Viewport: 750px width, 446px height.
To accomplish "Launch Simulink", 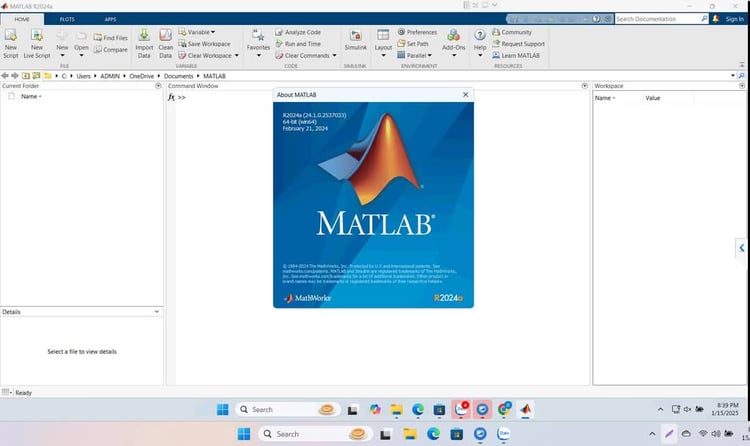I will click(355, 40).
